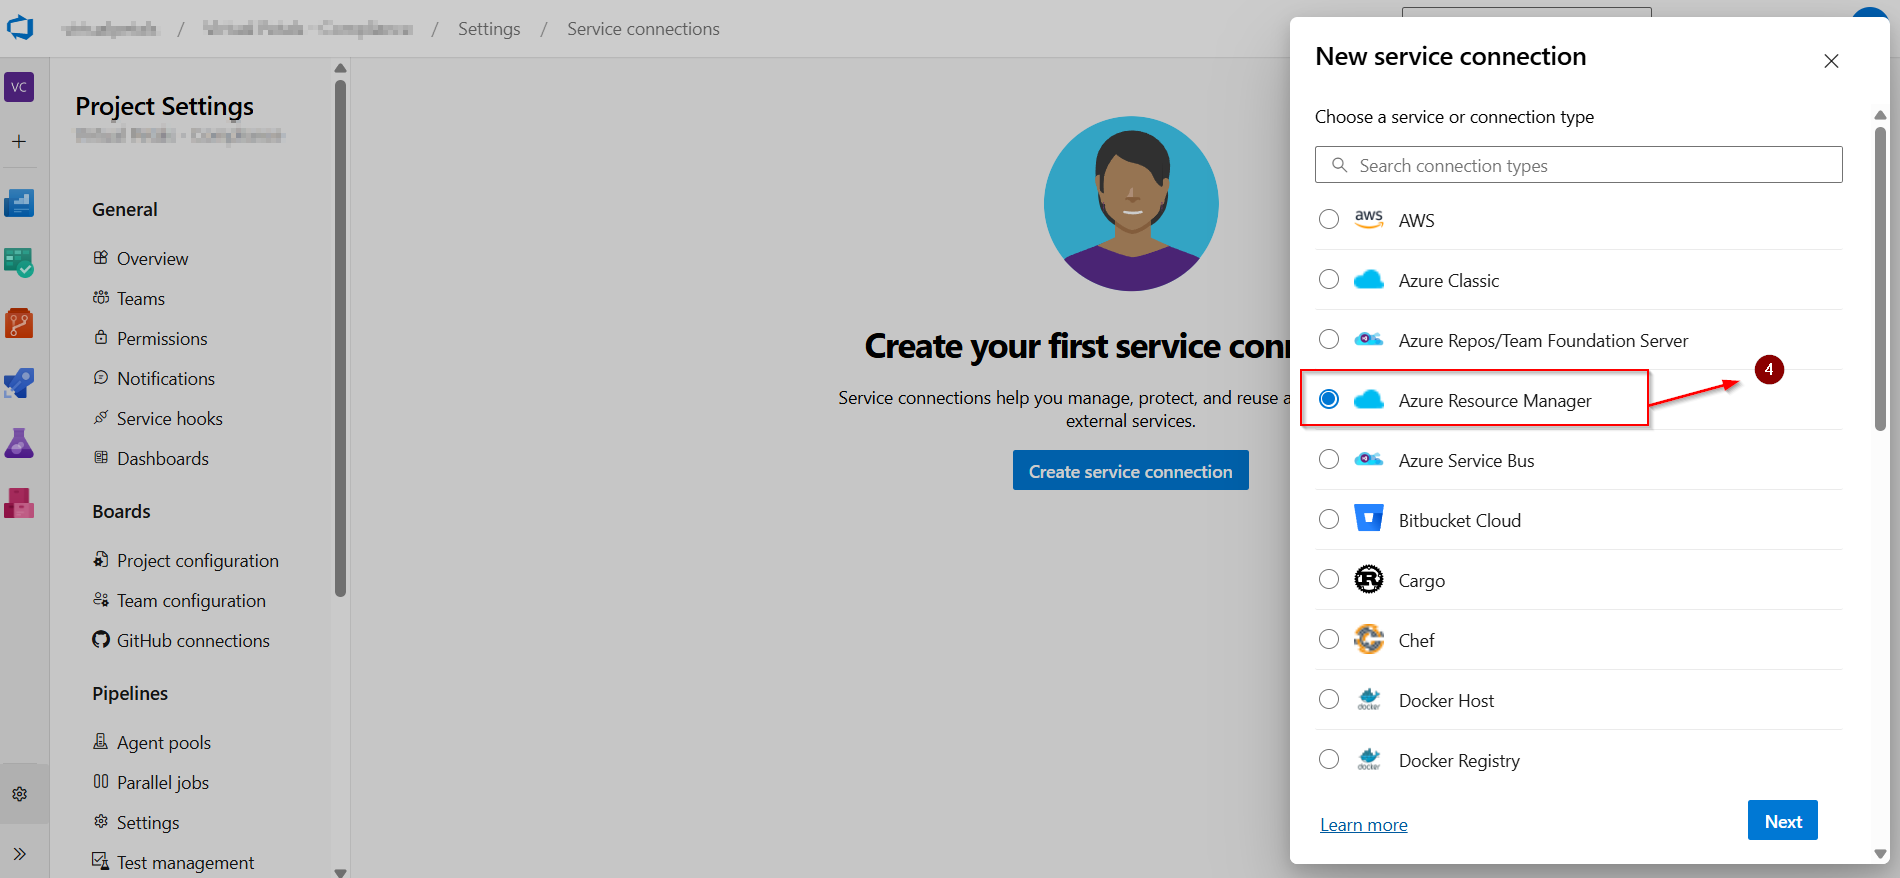Click the search magnifier icon in connection types
The image size is (1900, 878).
1339,165
